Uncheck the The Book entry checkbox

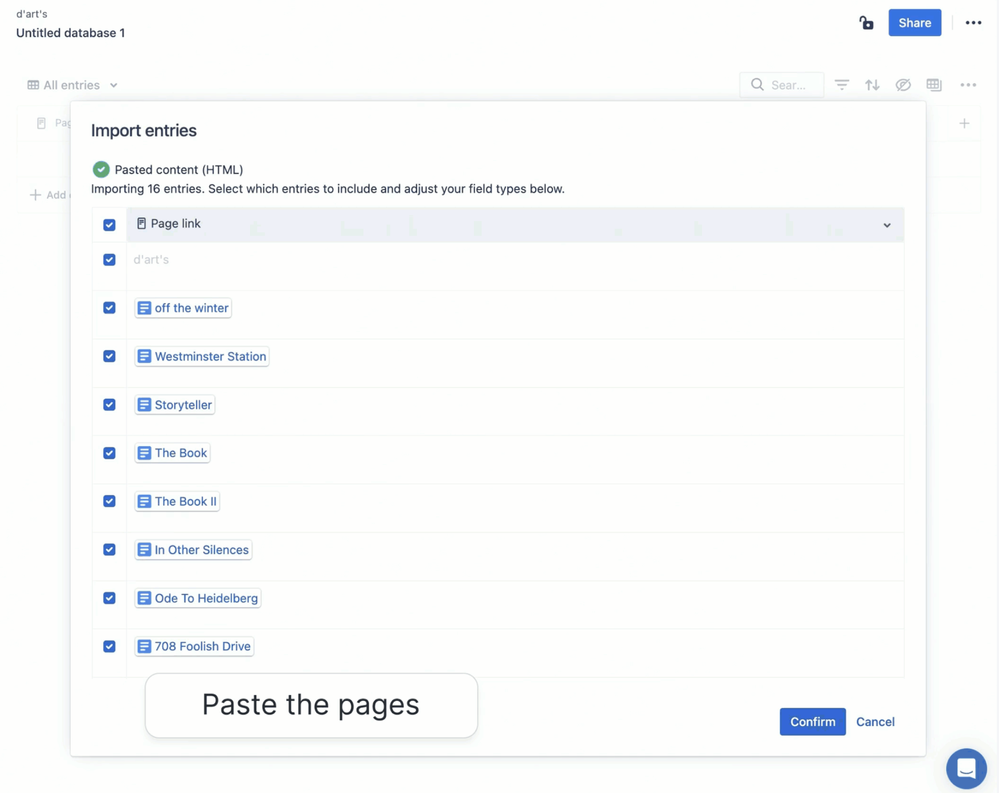[x=110, y=453]
